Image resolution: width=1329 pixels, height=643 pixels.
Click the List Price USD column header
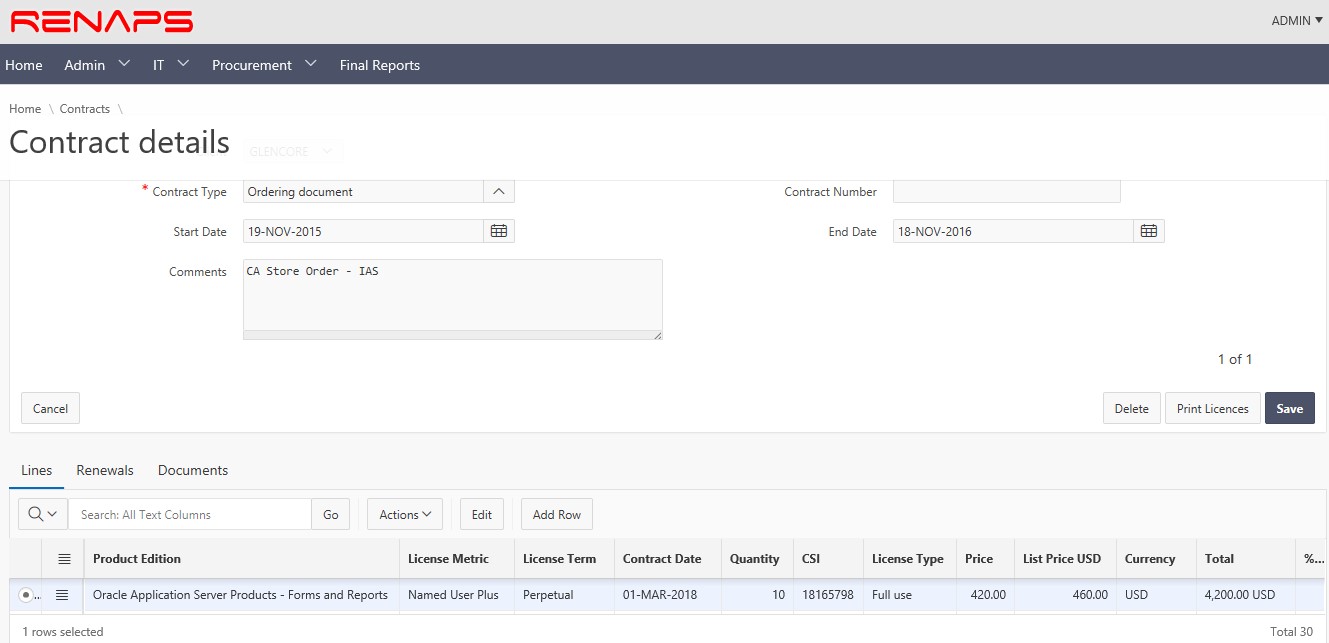click(x=1066, y=559)
